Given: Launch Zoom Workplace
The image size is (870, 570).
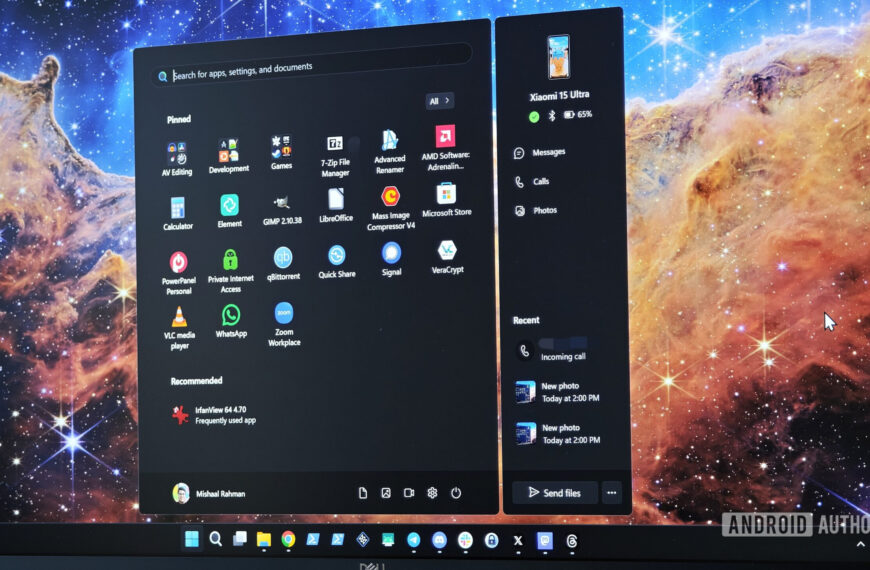Looking at the screenshot, I should point(284,325).
